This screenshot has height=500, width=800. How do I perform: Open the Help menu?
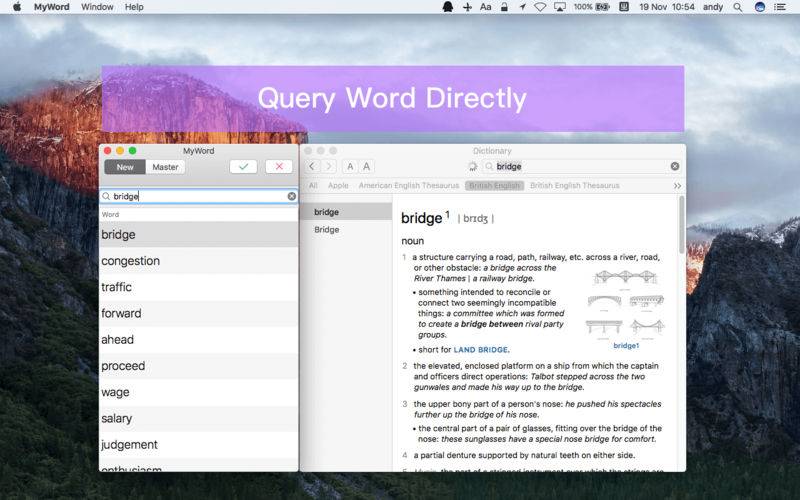(x=134, y=7)
